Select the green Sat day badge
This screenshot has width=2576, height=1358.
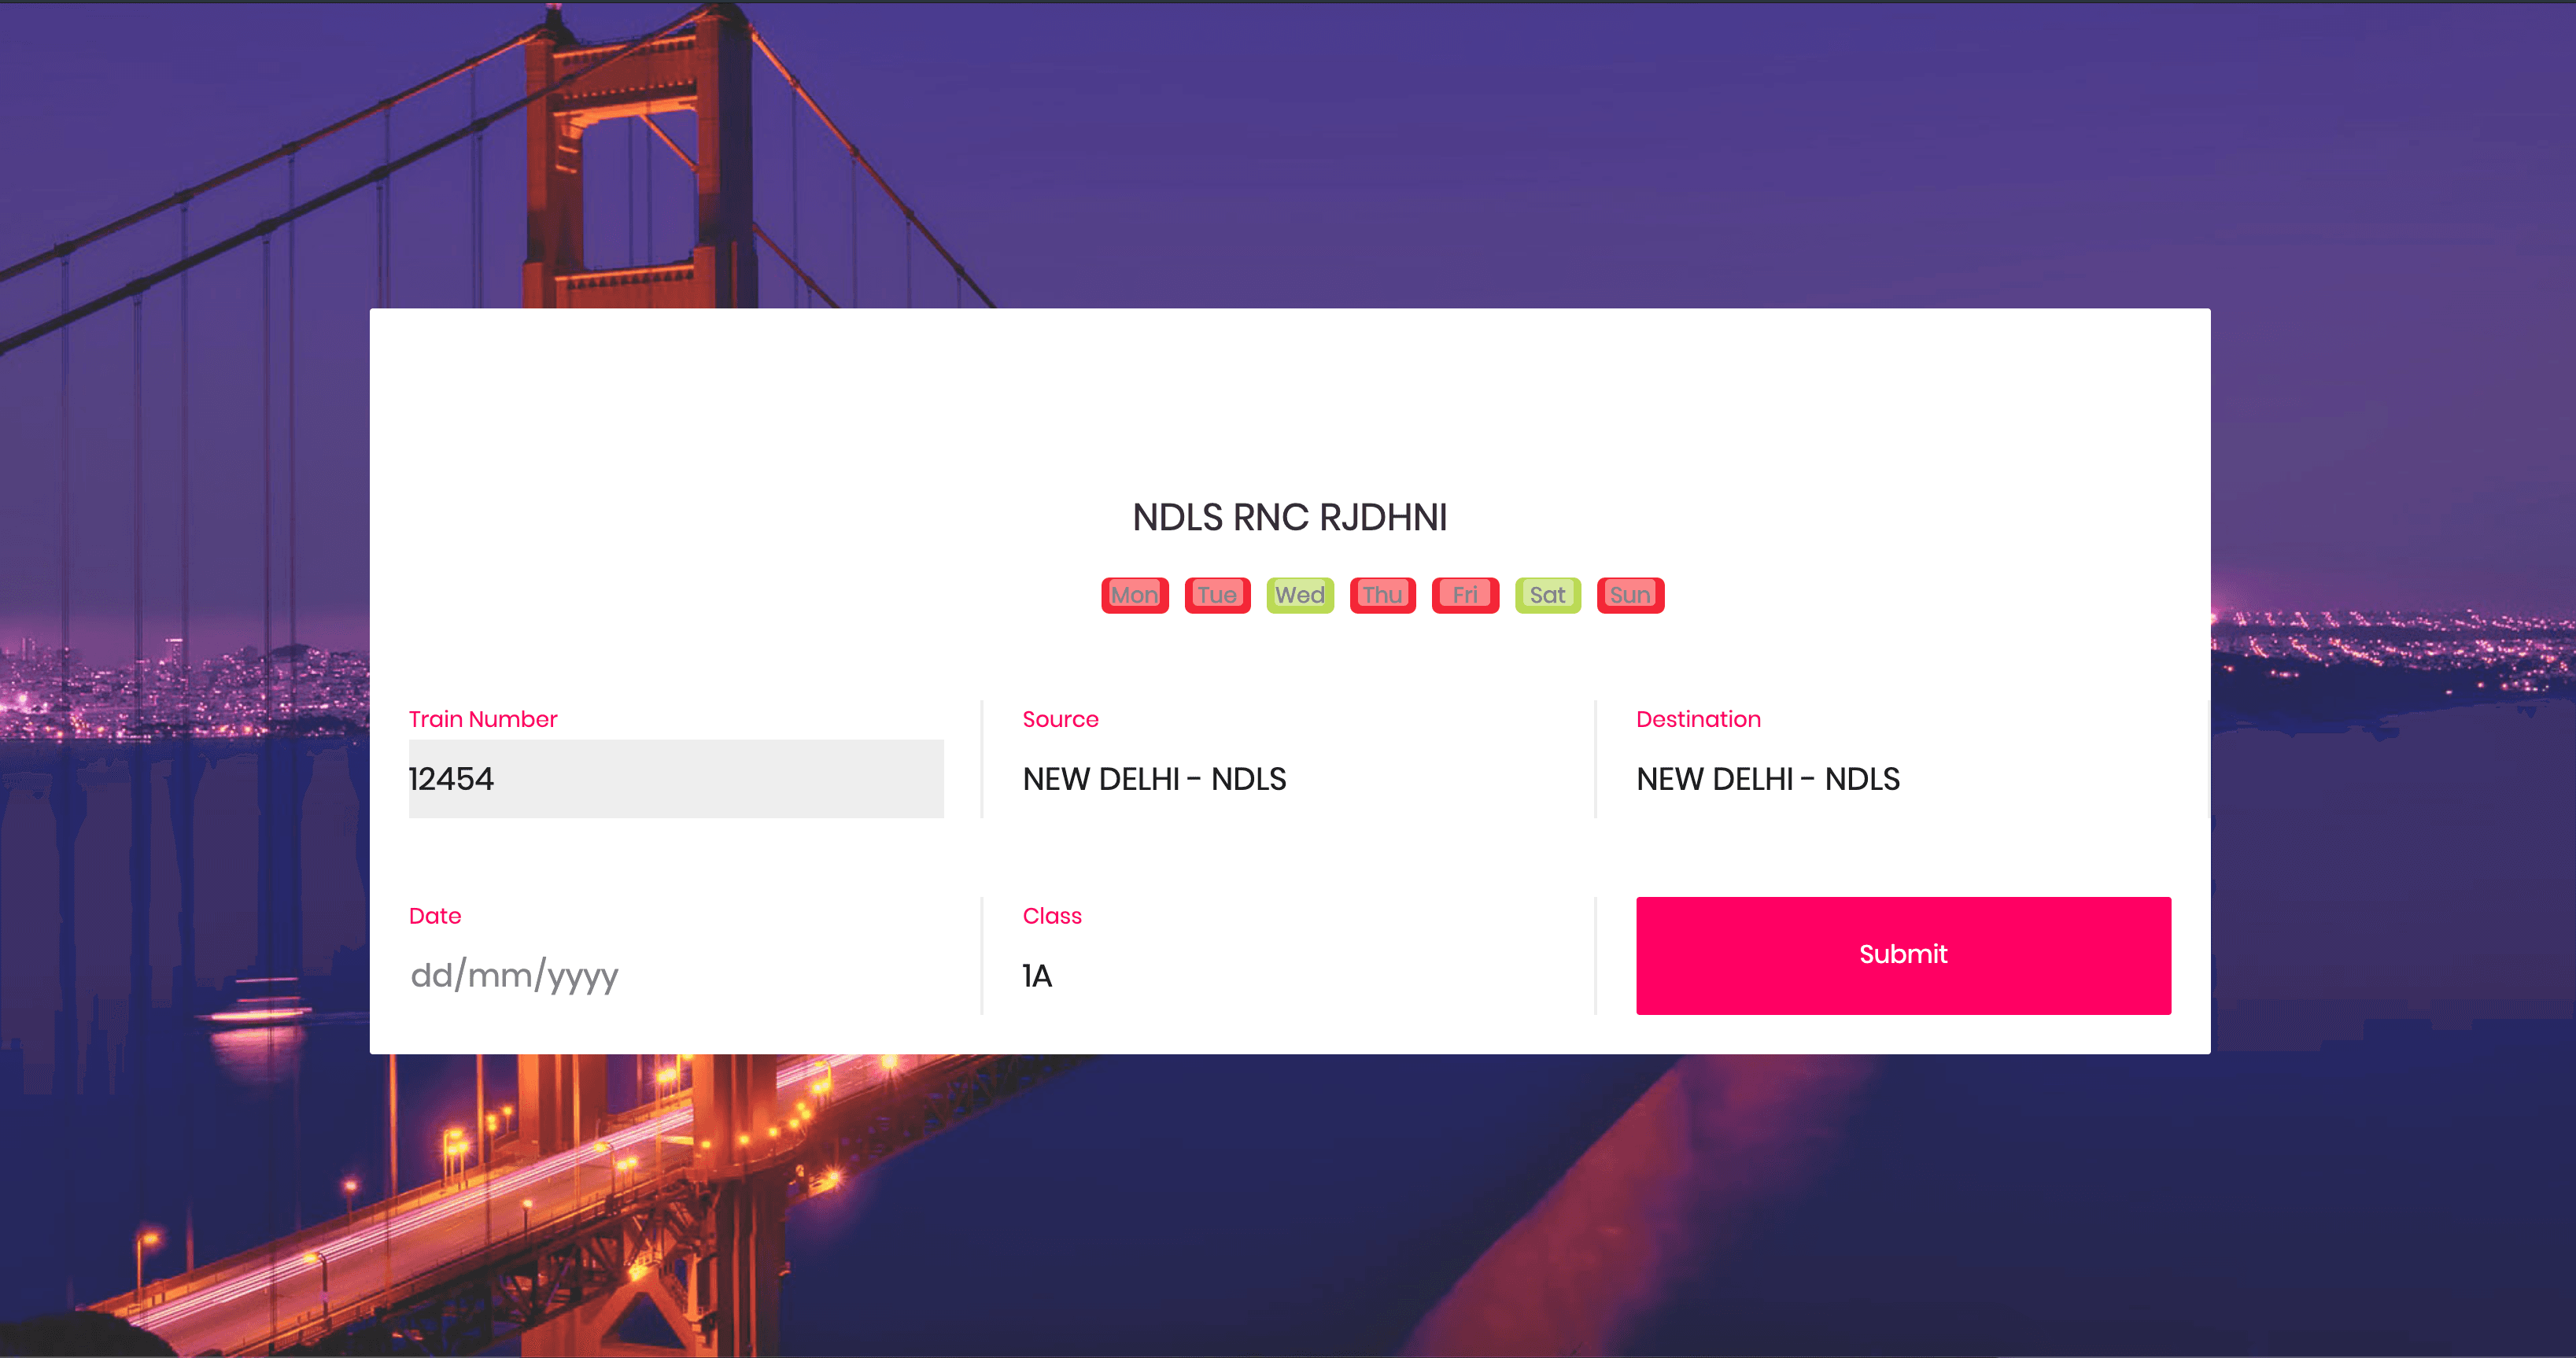(1547, 595)
